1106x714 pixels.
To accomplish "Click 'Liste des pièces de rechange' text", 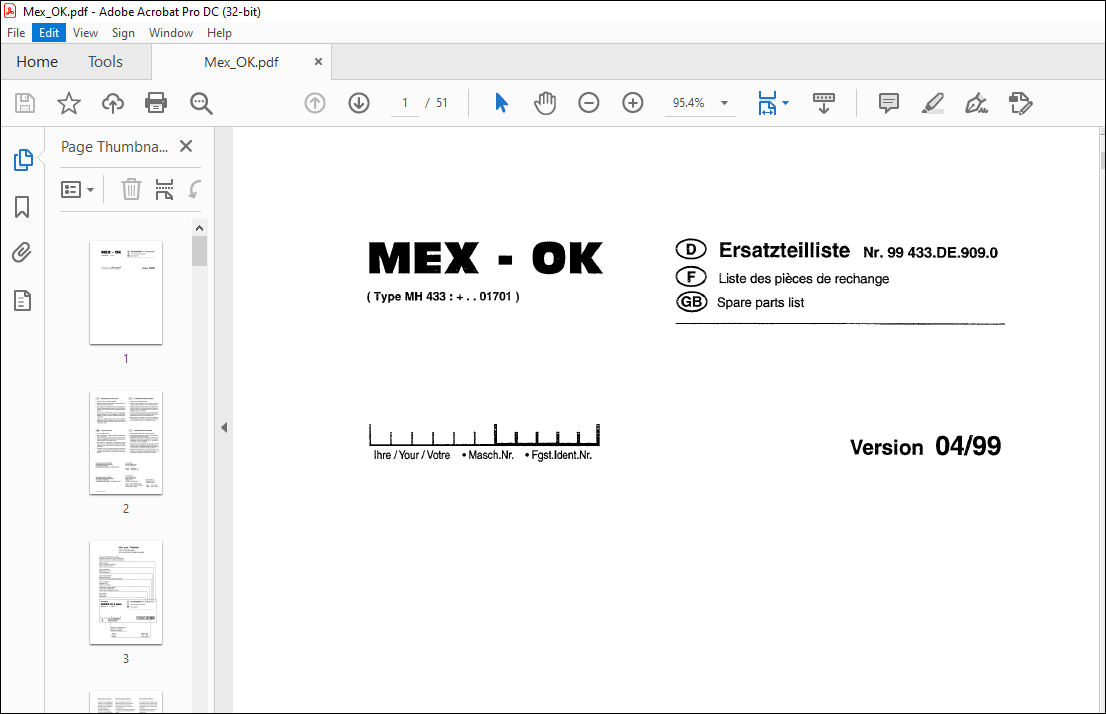I will pos(803,279).
